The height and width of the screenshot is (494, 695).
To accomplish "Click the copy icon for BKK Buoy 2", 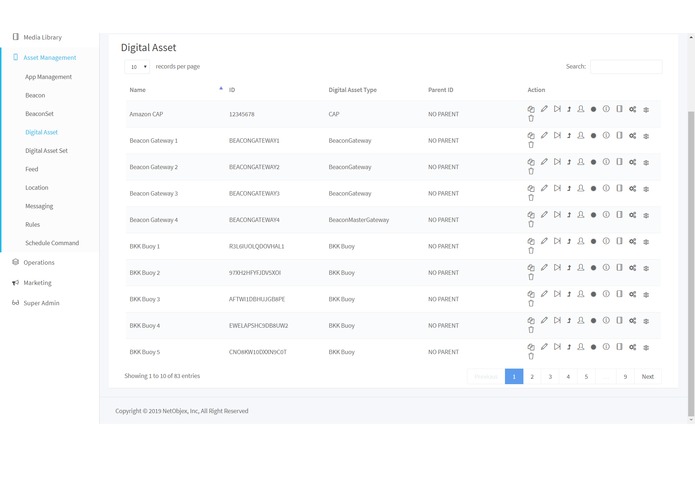I will coord(531,268).
